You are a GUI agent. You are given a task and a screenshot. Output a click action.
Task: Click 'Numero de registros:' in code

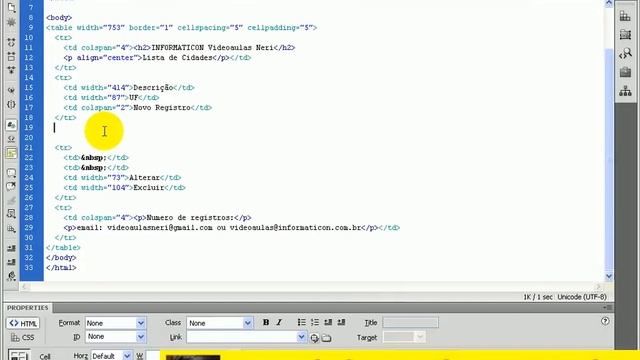(x=190, y=218)
